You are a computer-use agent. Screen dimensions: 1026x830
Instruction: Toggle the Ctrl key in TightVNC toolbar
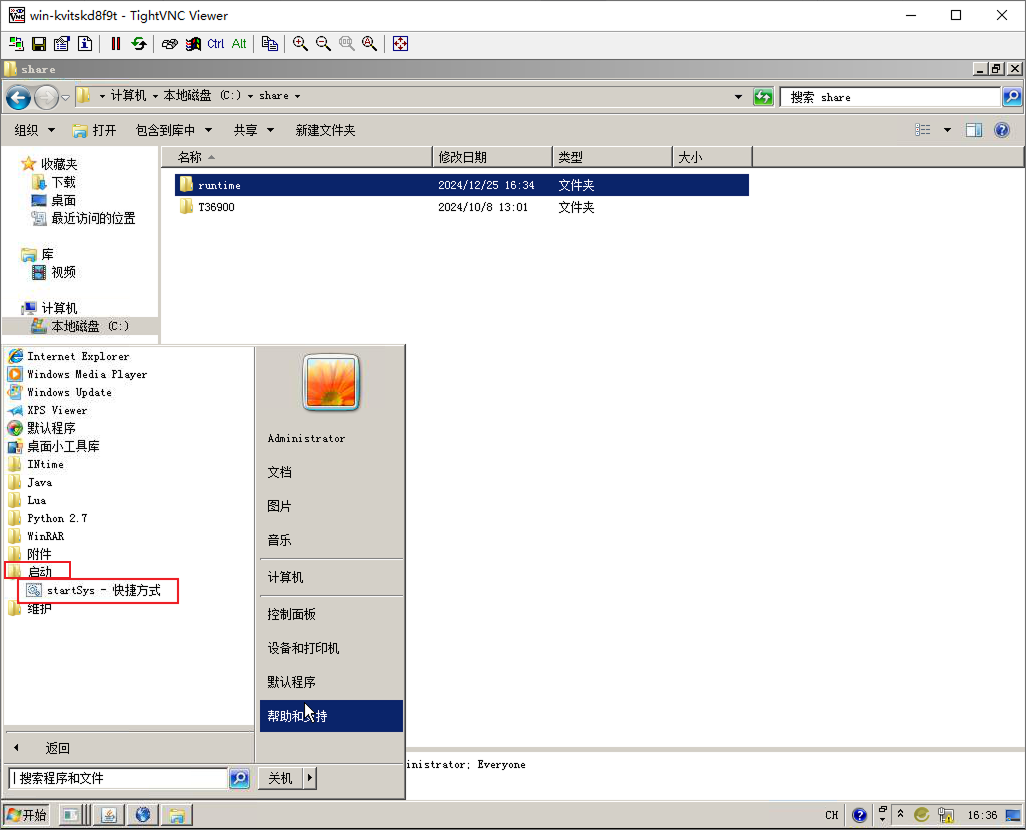click(x=216, y=44)
